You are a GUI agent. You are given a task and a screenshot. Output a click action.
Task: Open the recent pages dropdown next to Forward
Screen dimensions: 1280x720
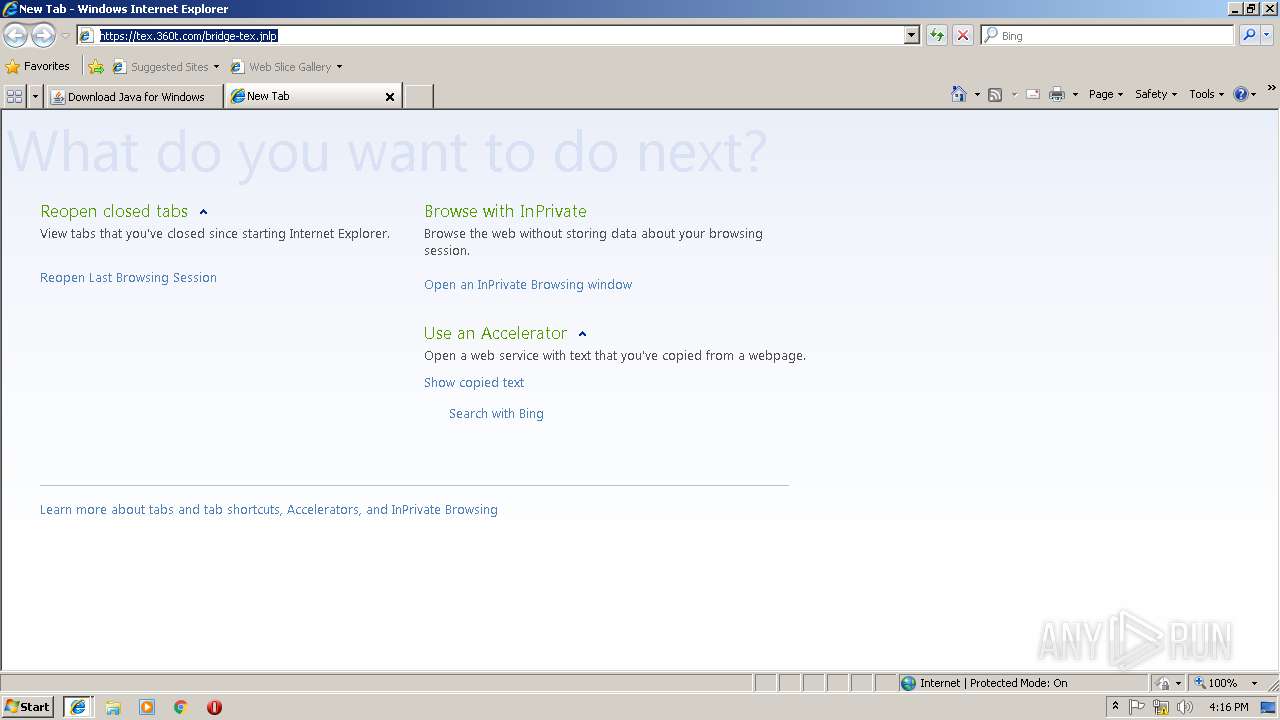[x=65, y=36]
